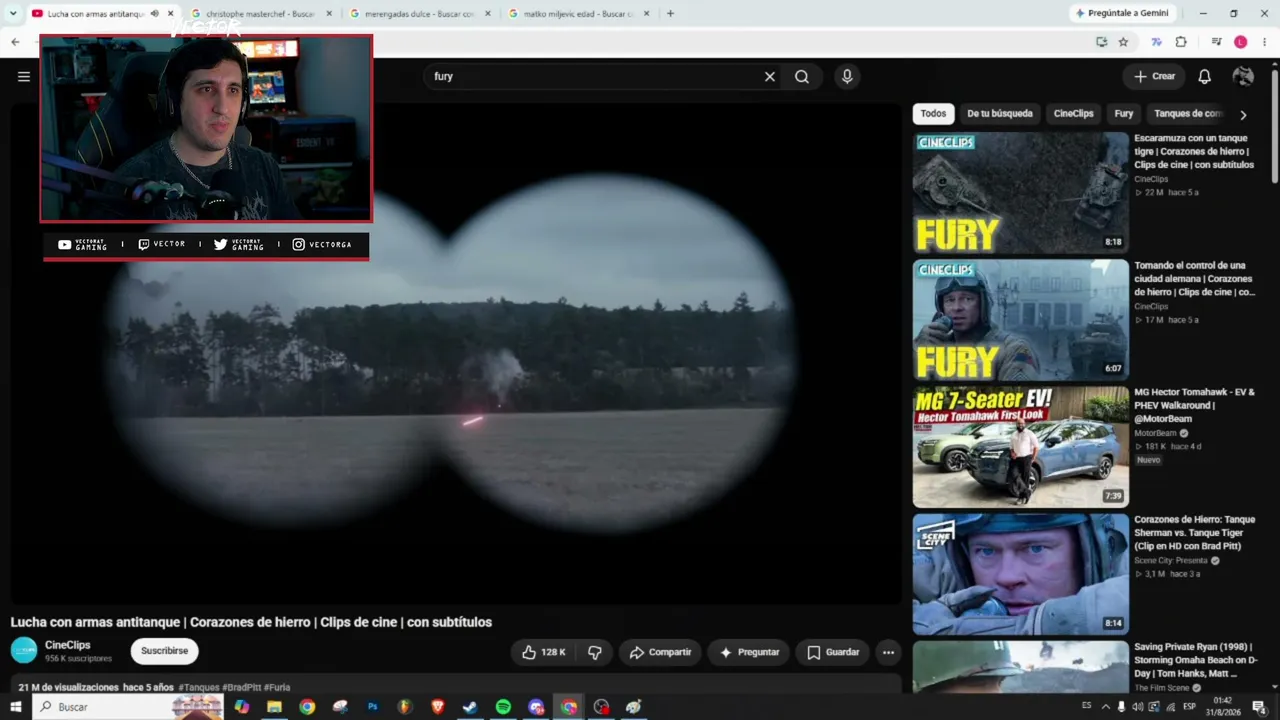Switch to 'christophe masterchef' tab
The height and width of the screenshot is (720, 1280).
tap(260, 14)
